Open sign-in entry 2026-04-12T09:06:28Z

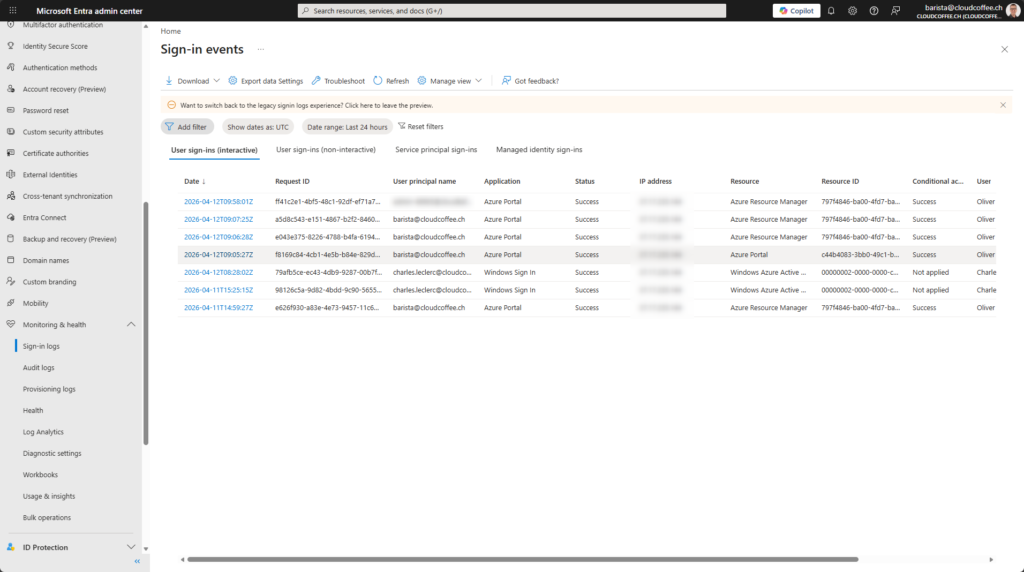pyautogui.click(x=218, y=237)
